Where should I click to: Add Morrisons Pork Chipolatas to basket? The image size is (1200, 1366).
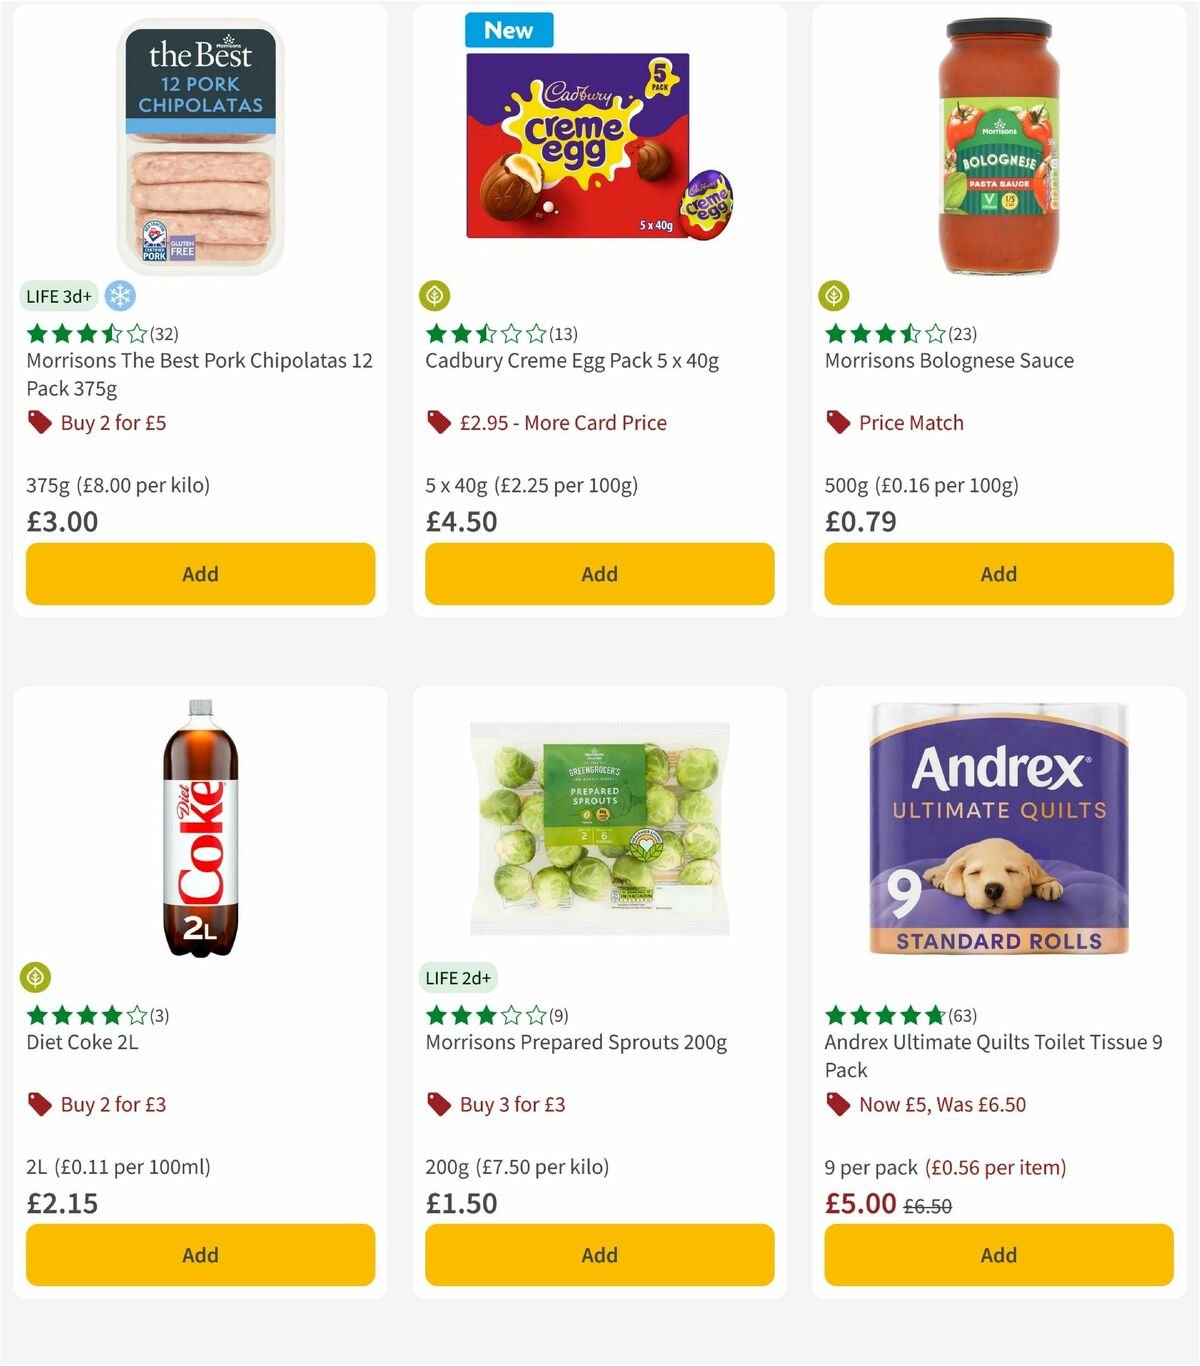200,573
